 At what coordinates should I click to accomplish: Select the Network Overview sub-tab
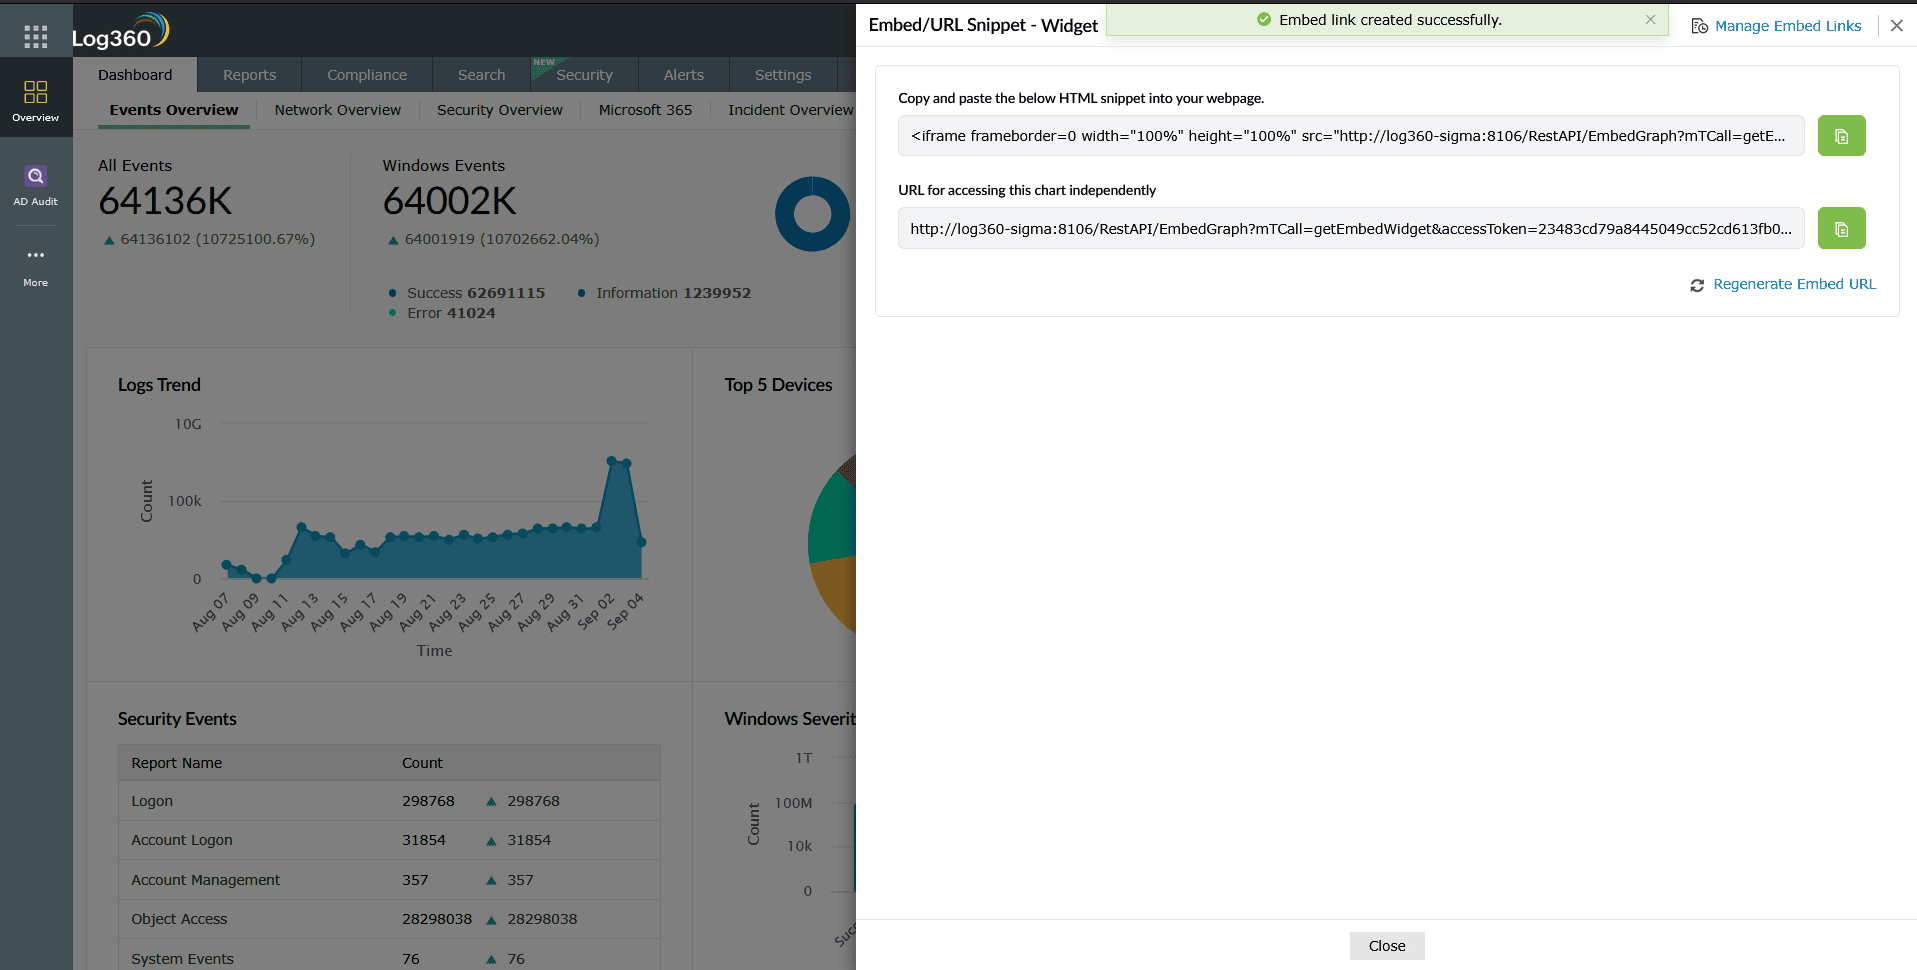(337, 110)
